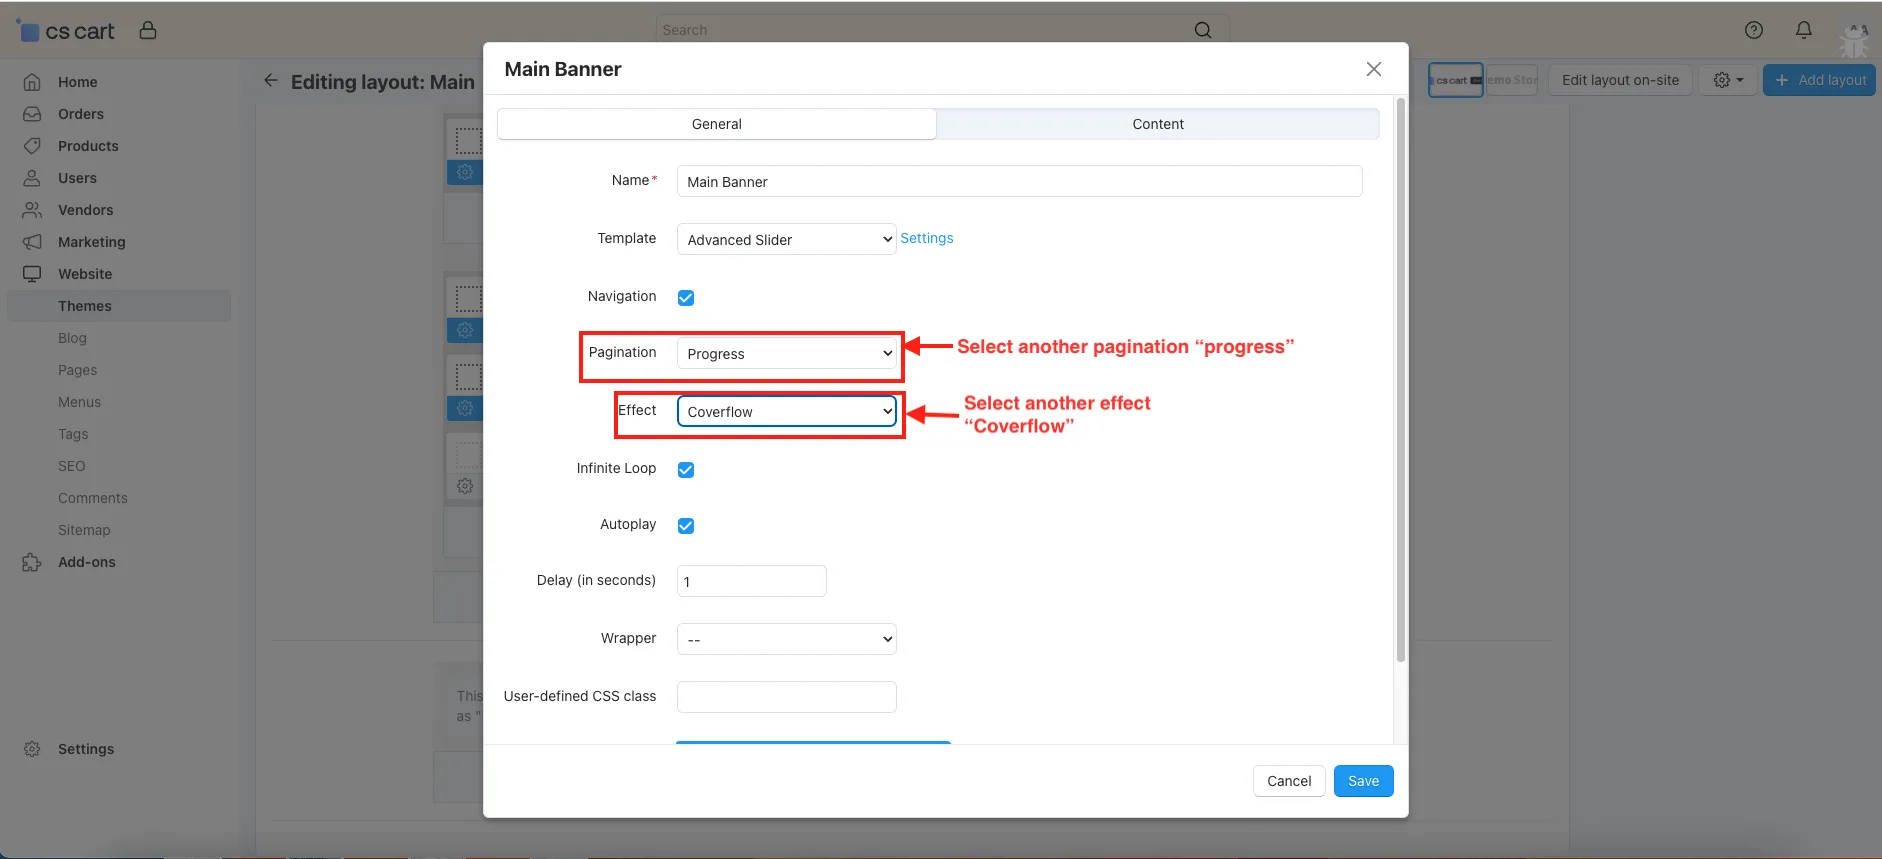Open the Effect dropdown showing Coverflow
Image resolution: width=1882 pixels, height=859 pixels.
point(787,411)
